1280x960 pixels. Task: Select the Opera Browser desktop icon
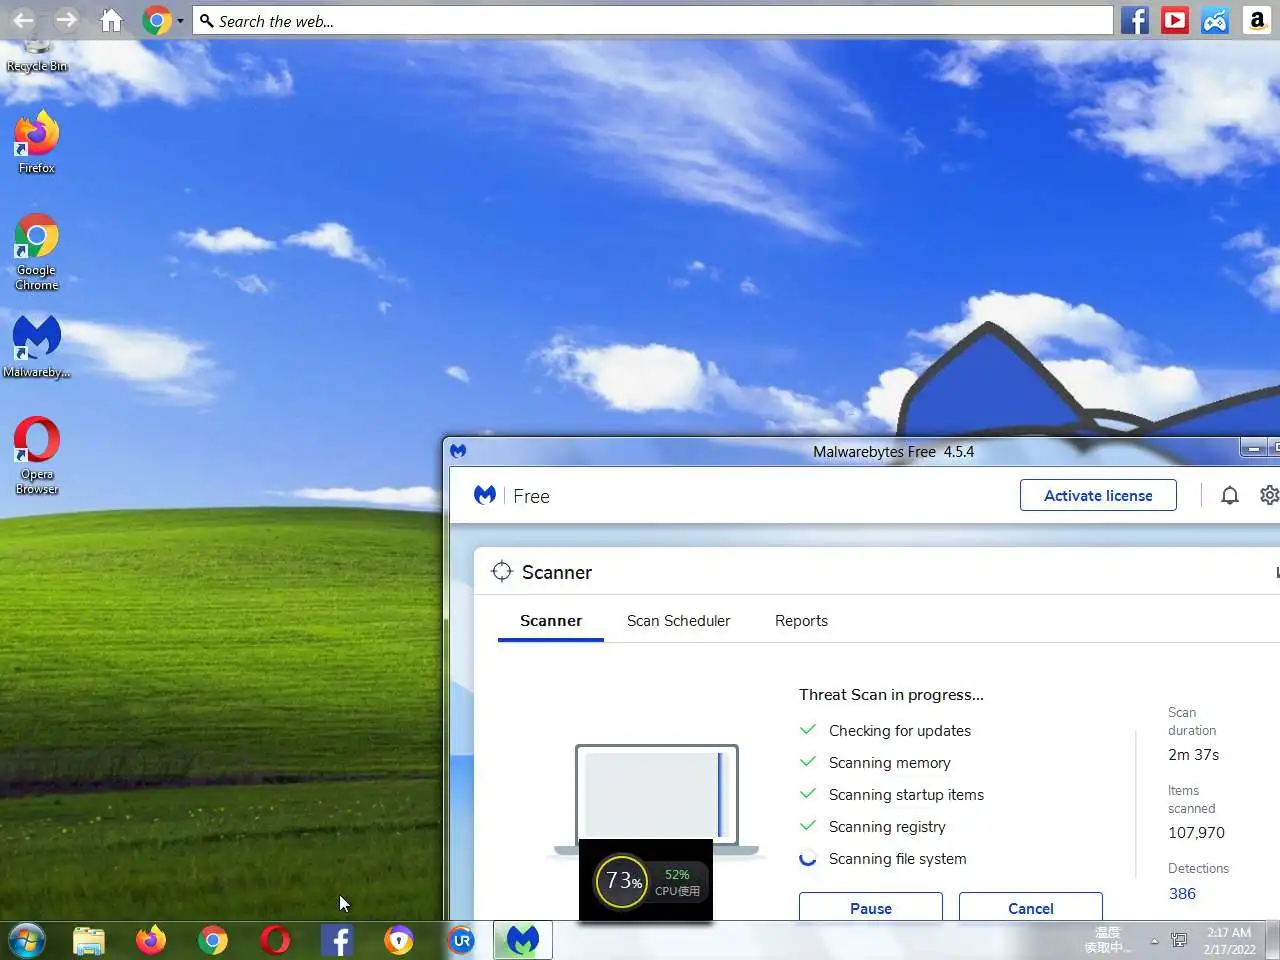click(37, 455)
